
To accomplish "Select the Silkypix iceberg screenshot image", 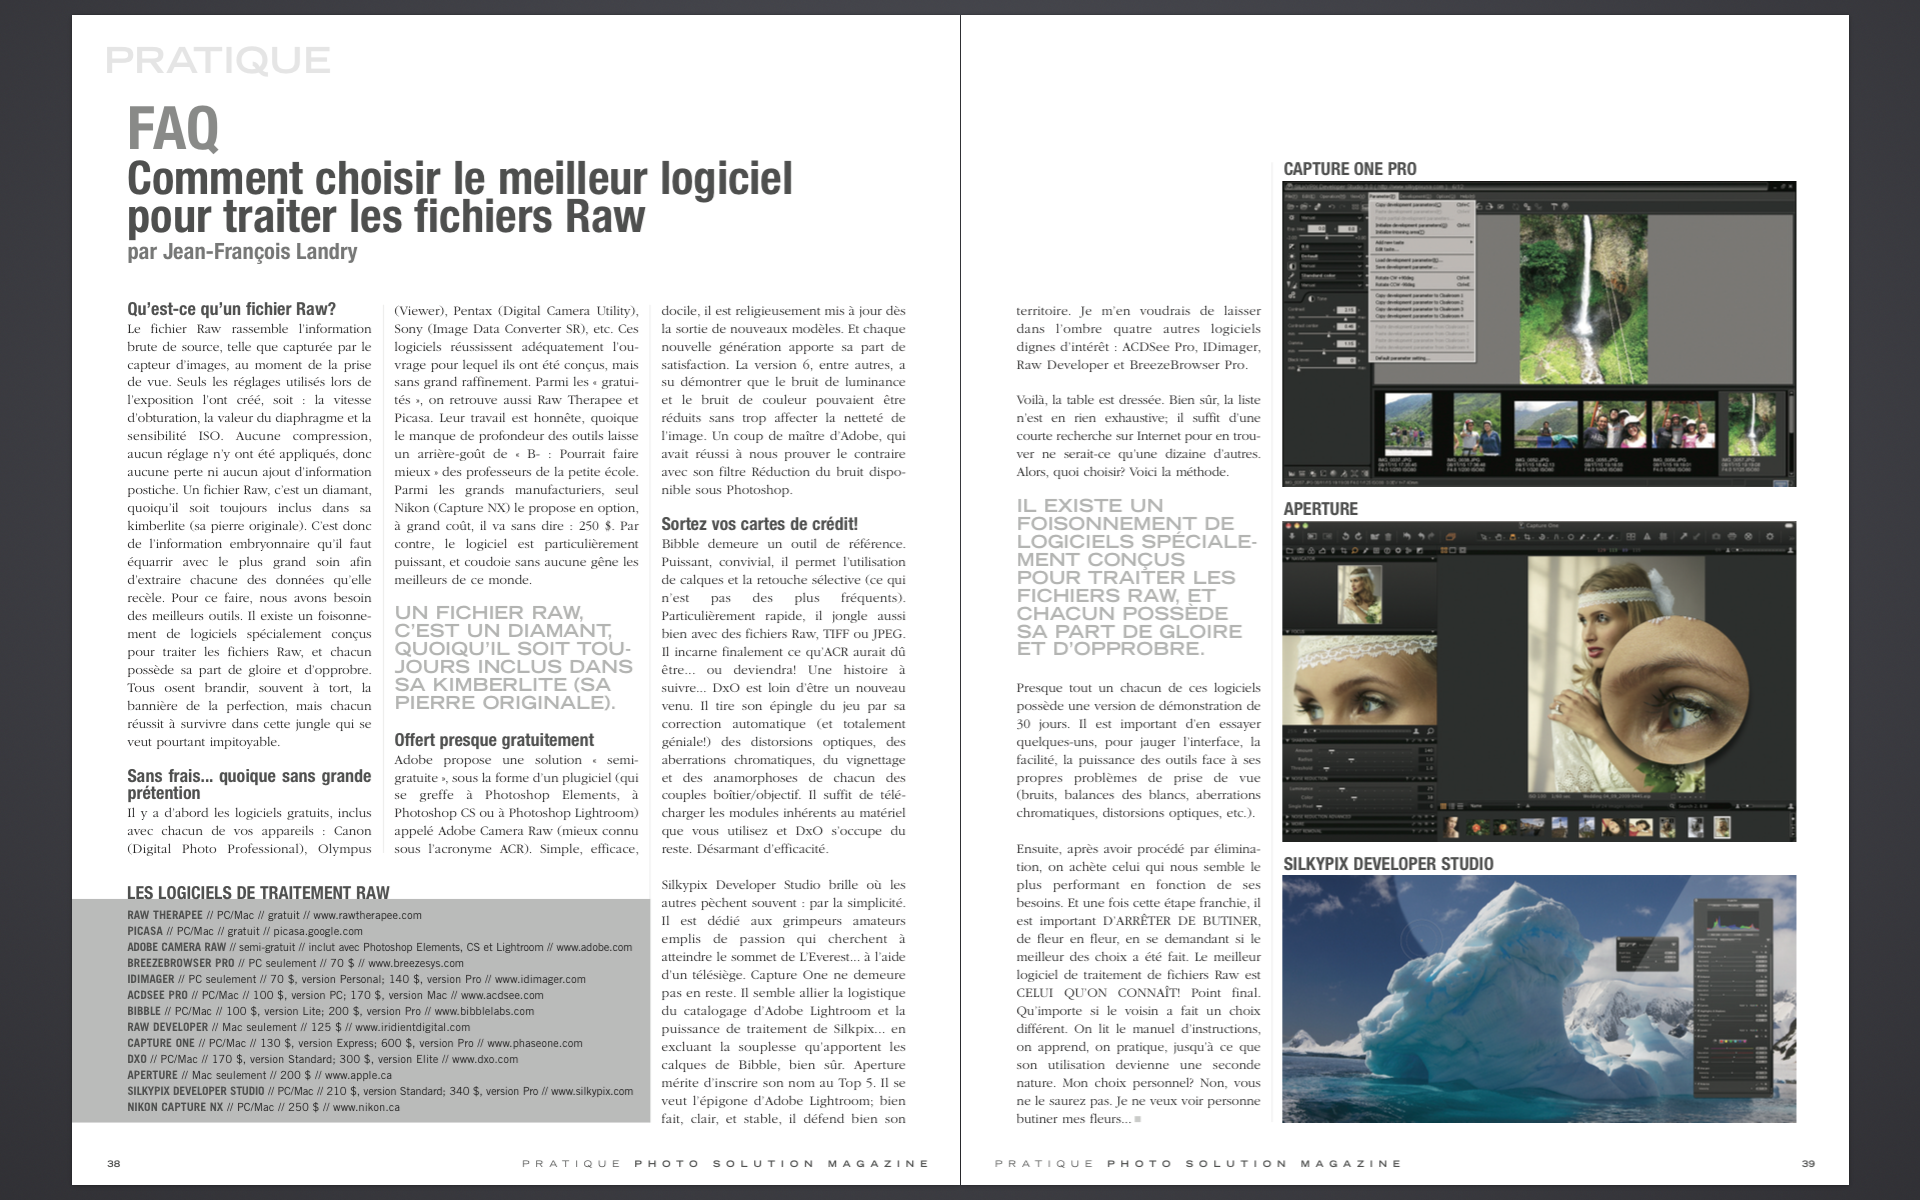I will tap(1539, 999).
